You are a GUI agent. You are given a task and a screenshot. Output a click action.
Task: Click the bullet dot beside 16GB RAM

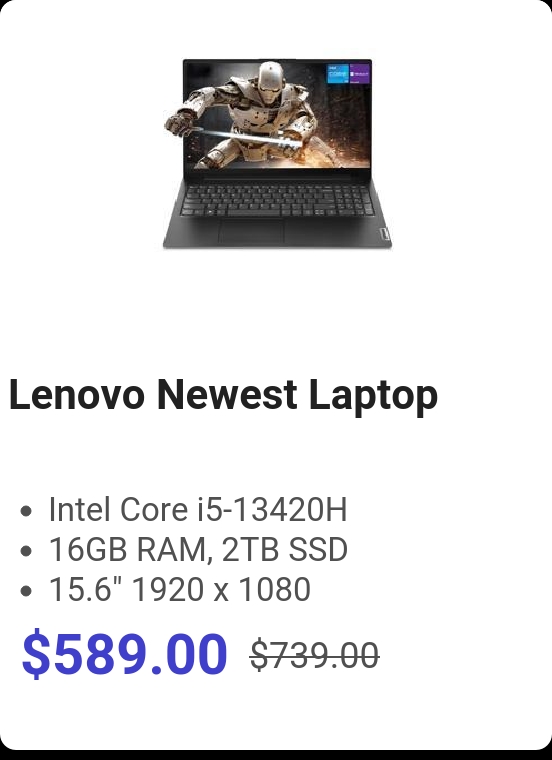(27, 551)
